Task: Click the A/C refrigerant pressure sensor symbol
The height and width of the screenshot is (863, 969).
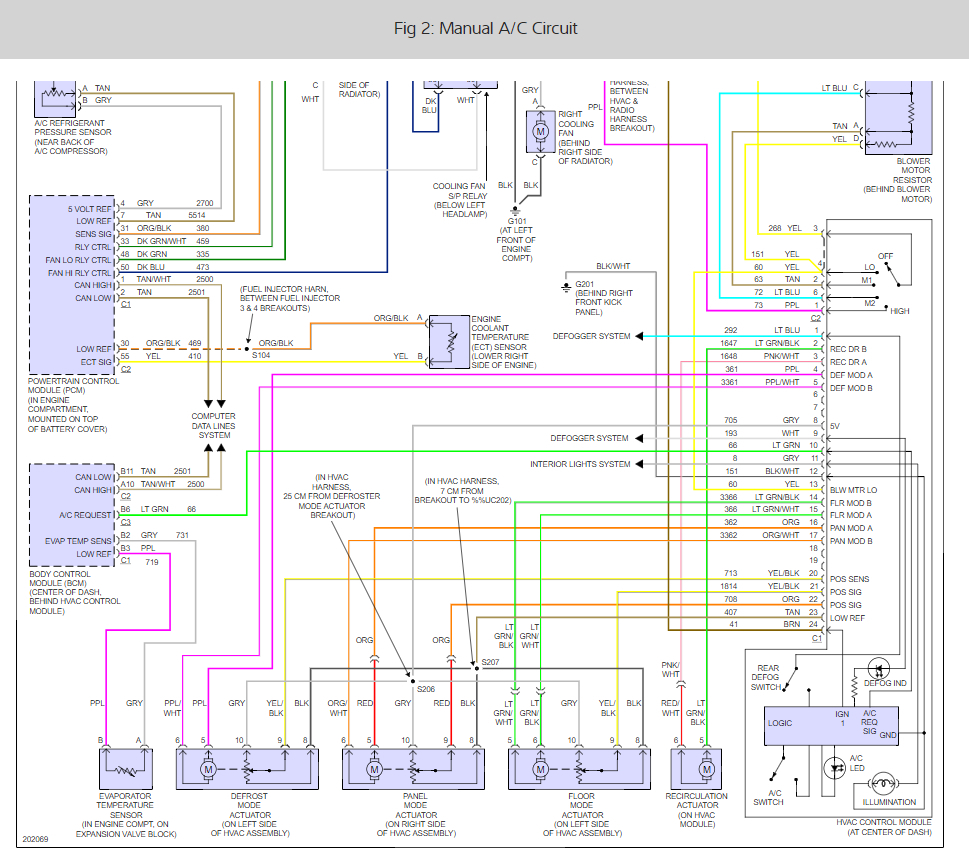Action: (x=54, y=99)
